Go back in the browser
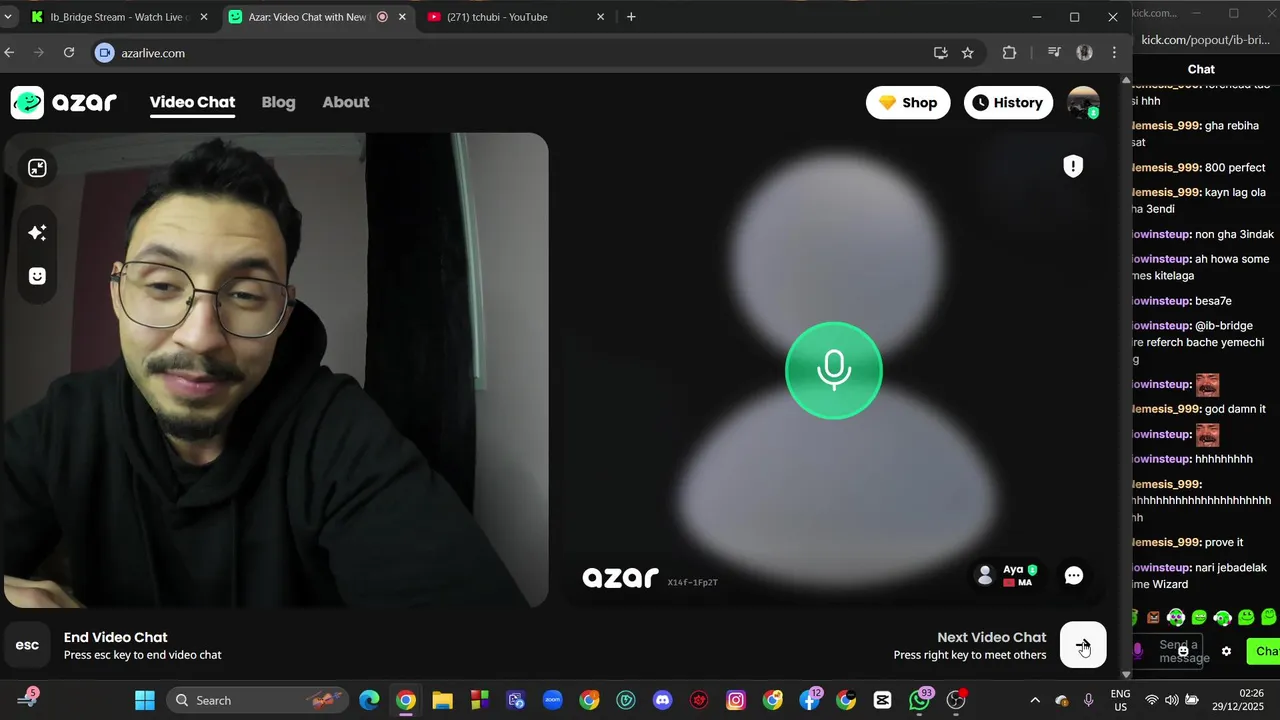Image resolution: width=1280 pixels, height=720 pixels. tap(9, 53)
